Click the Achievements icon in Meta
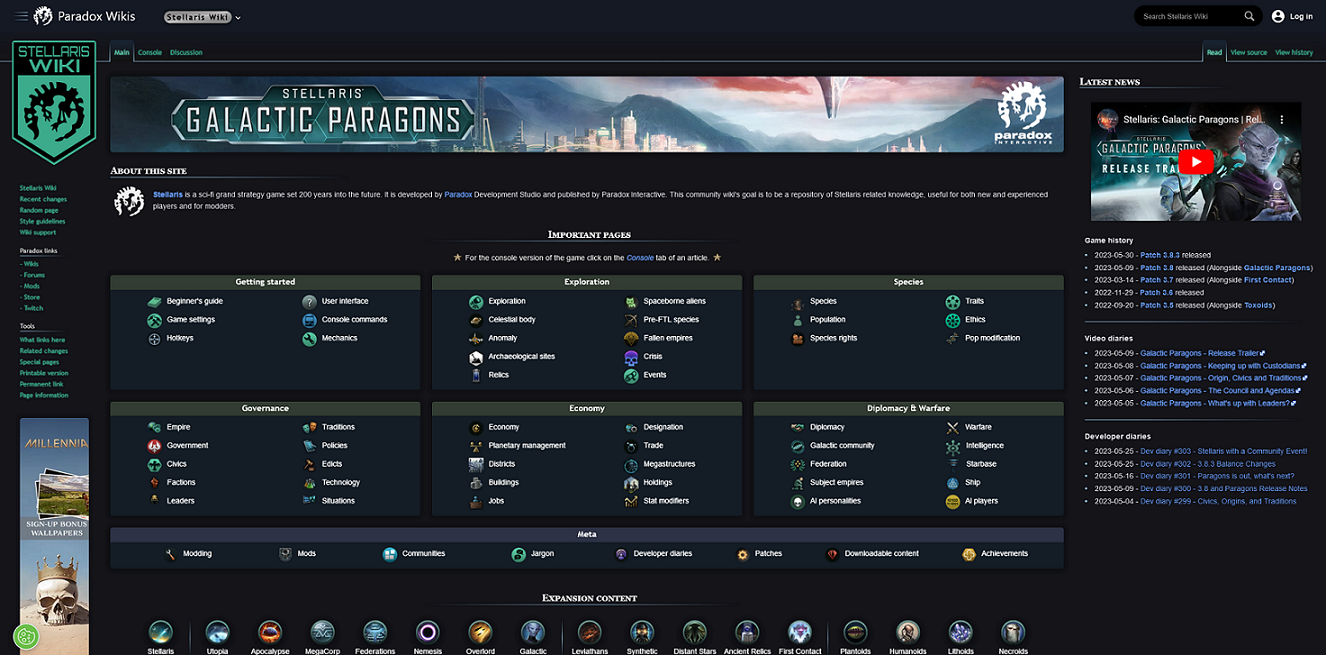The width and height of the screenshot is (1326, 655). coord(968,554)
